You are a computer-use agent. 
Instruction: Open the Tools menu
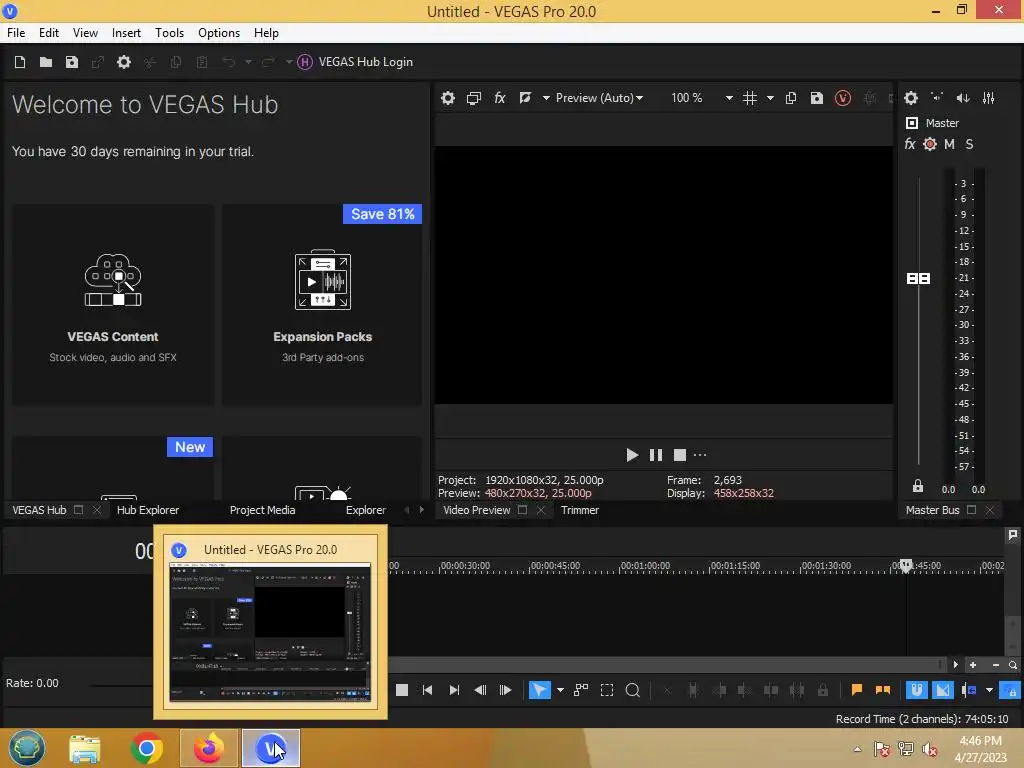coord(169,33)
